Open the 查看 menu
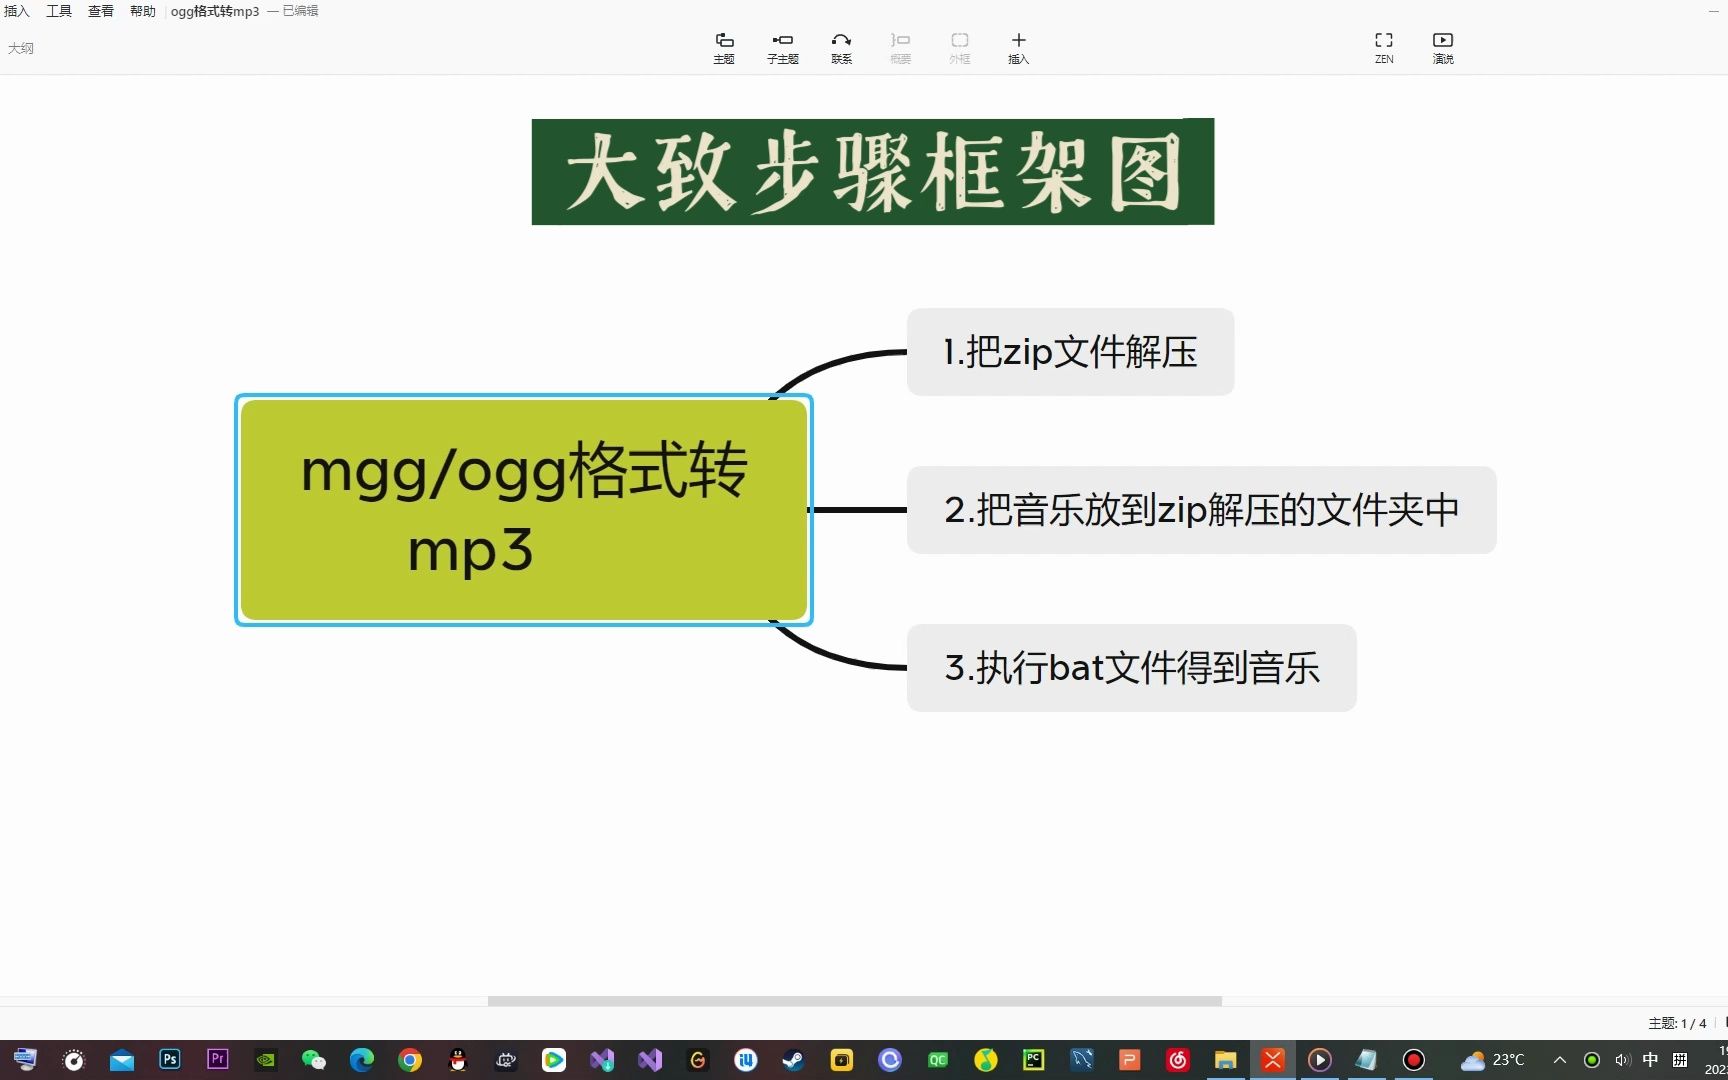Image resolution: width=1728 pixels, height=1080 pixels. [x=100, y=11]
